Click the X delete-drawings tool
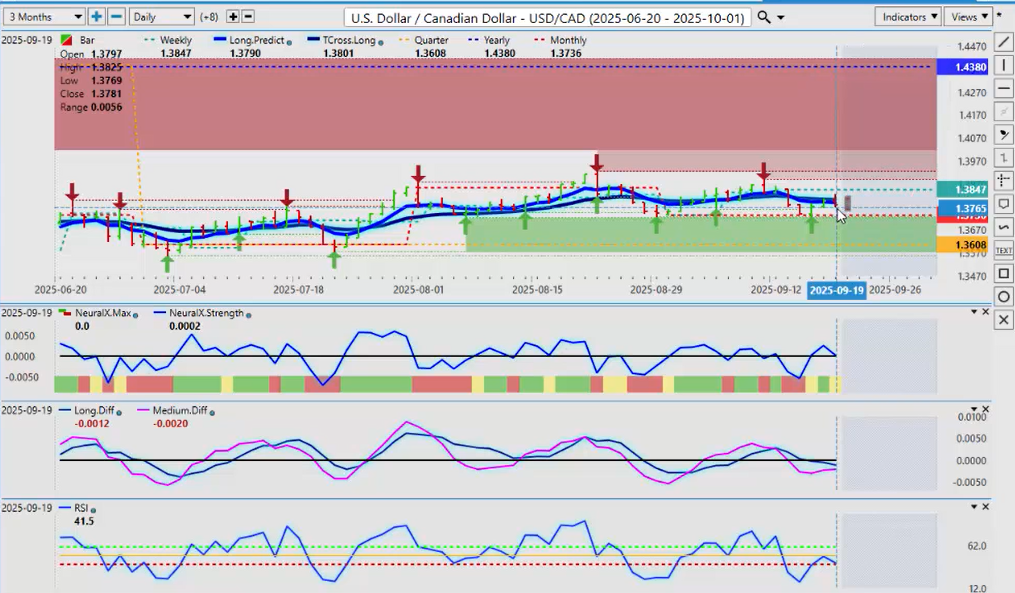Image resolution: width=1015 pixels, height=593 pixels. [x=1003, y=320]
